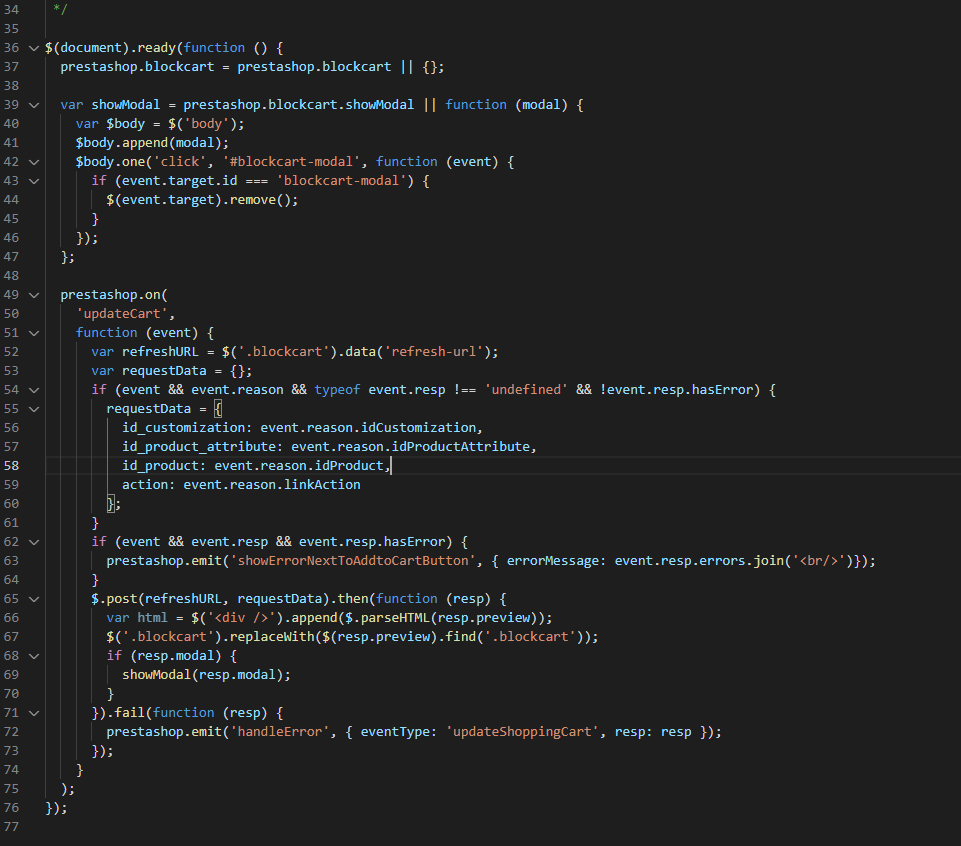Click !event.resp.hasError on line 54

tap(677, 390)
